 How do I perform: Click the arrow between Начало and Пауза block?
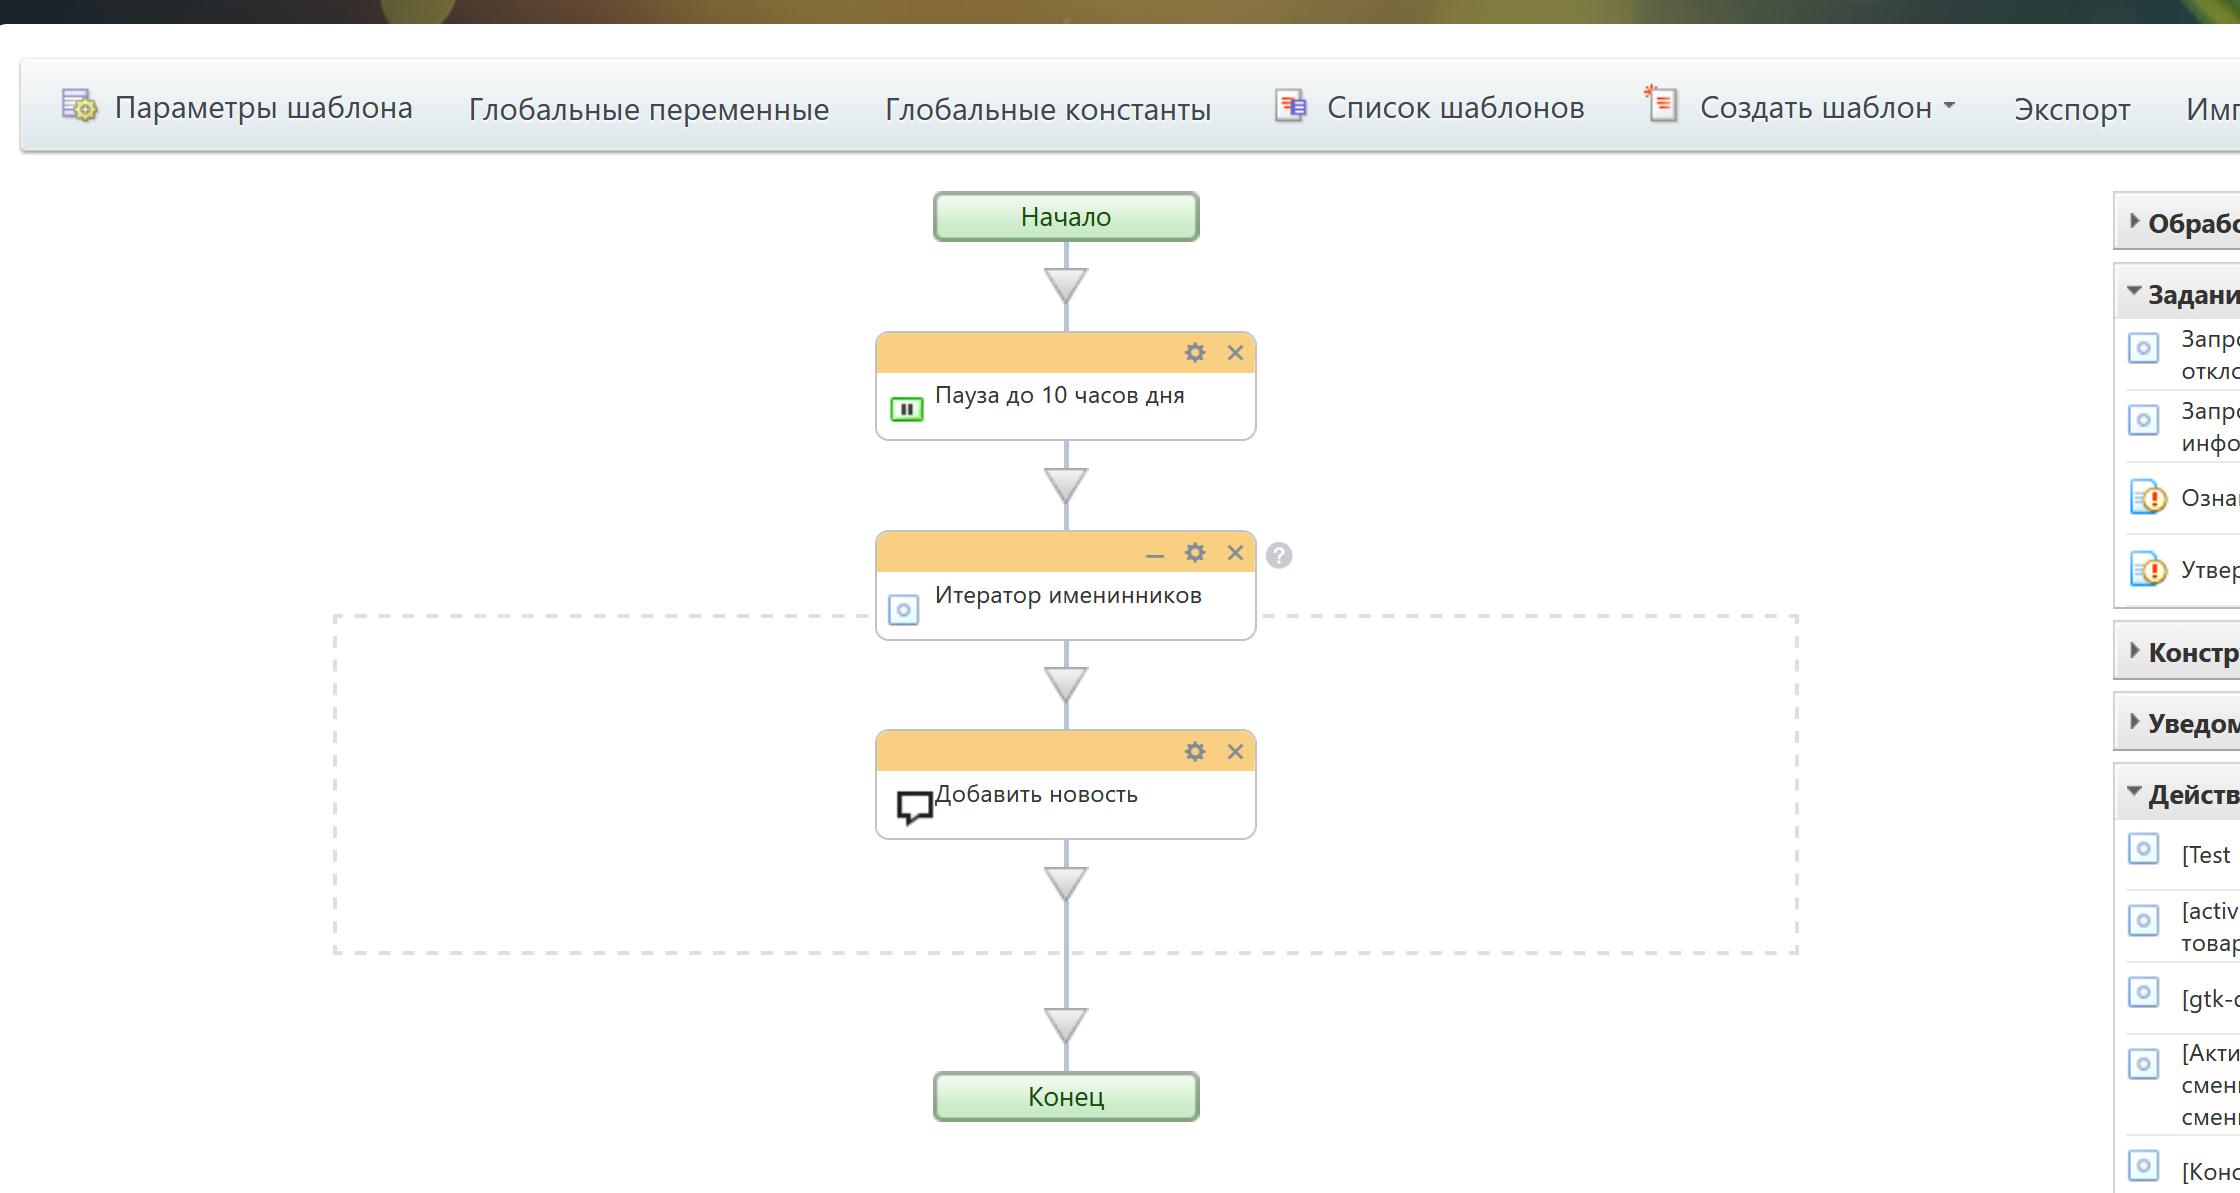1065,285
